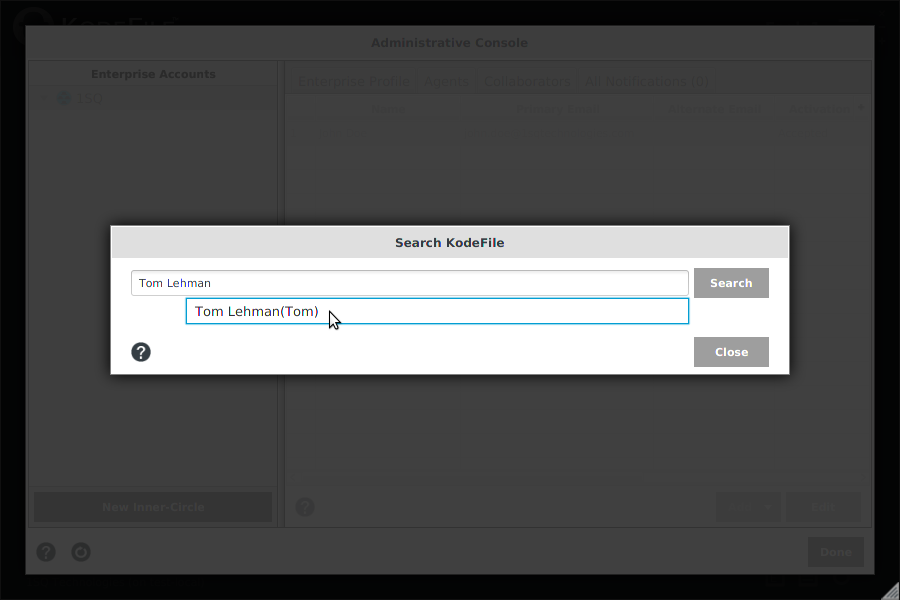The width and height of the screenshot is (900, 600).
Task: Click the ISO account icon
Action: [64, 99]
